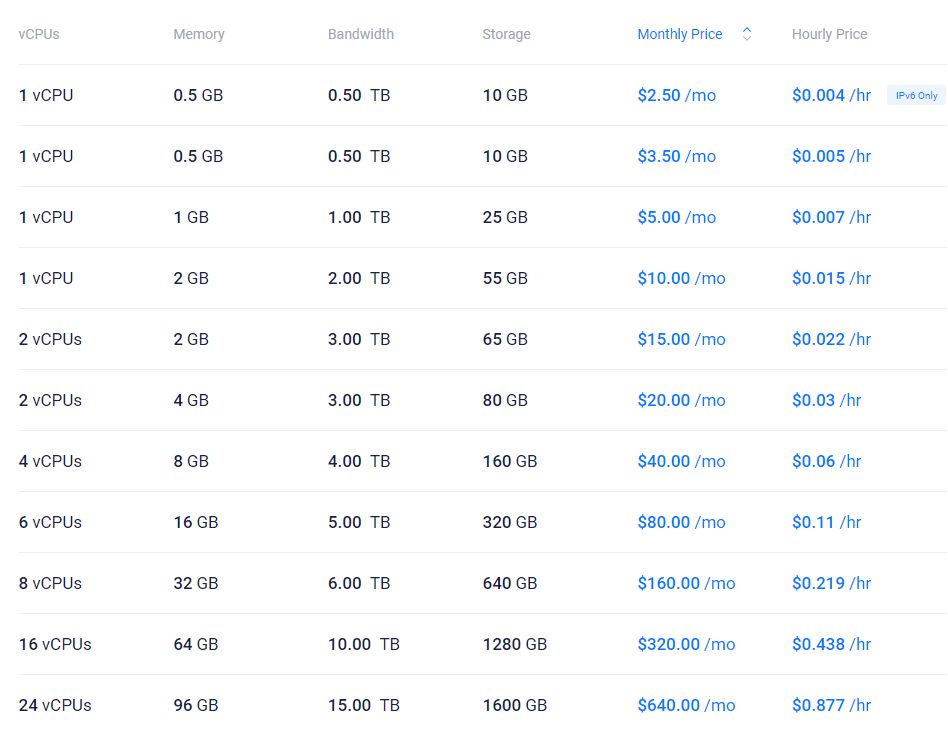Pick the $640.00 /mo plan
Image resolution: width=948 pixels, height=731 pixels.
tap(686, 706)
